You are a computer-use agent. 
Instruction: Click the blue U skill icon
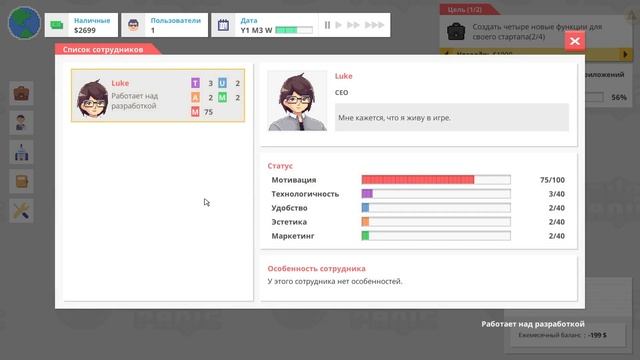pos(222,83)
